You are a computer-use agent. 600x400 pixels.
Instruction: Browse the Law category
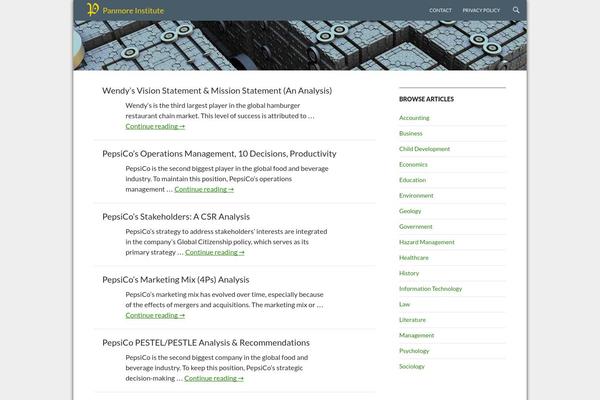pos(404,304)
